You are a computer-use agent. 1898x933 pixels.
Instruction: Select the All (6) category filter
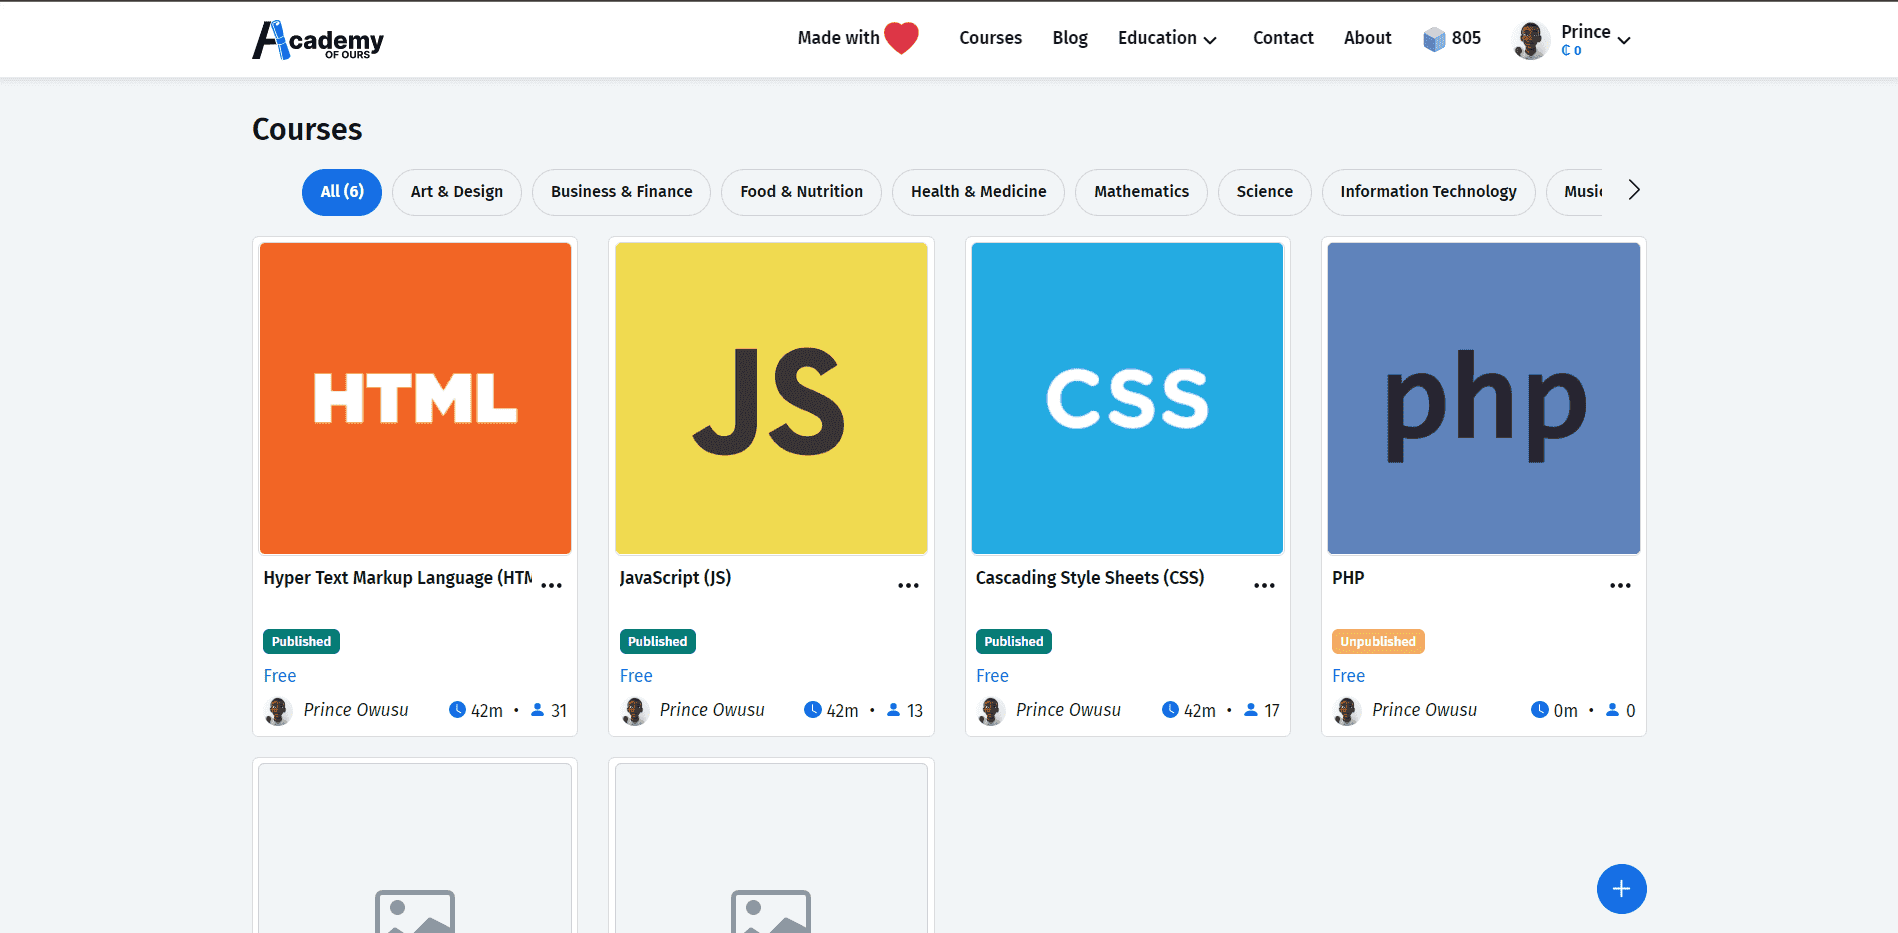[x=342, y=192]
